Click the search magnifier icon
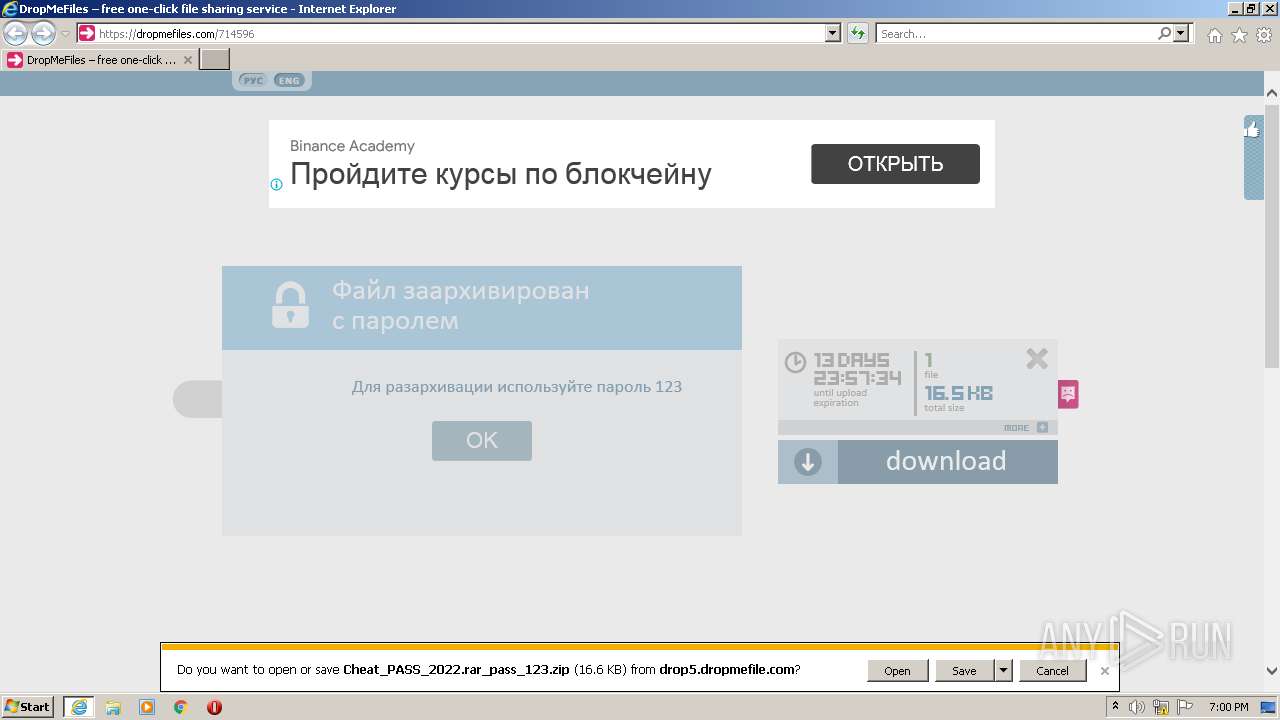1280x720 pixels. click(x=1164, y=33)
